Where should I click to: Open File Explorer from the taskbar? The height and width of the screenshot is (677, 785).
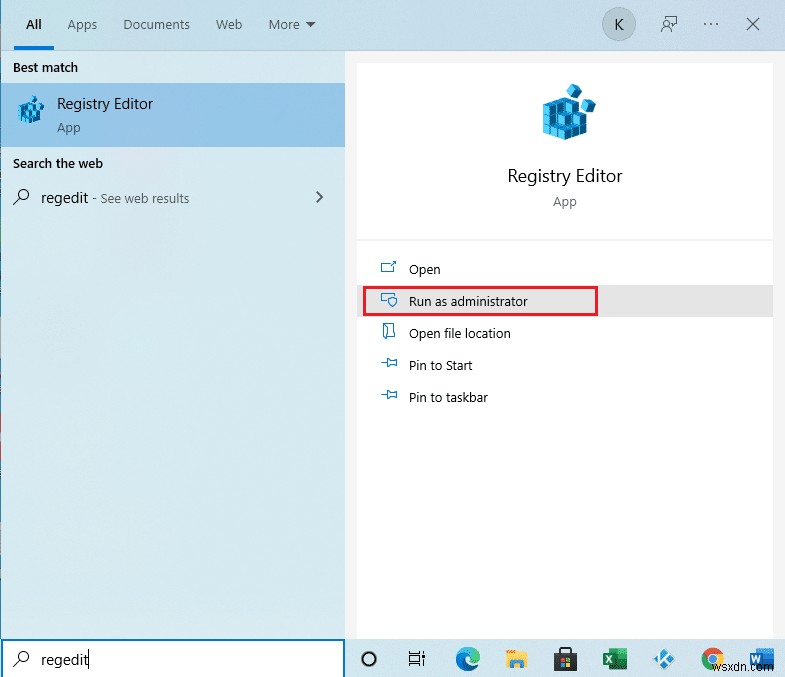pyautogui.click(x=516, y=659)
